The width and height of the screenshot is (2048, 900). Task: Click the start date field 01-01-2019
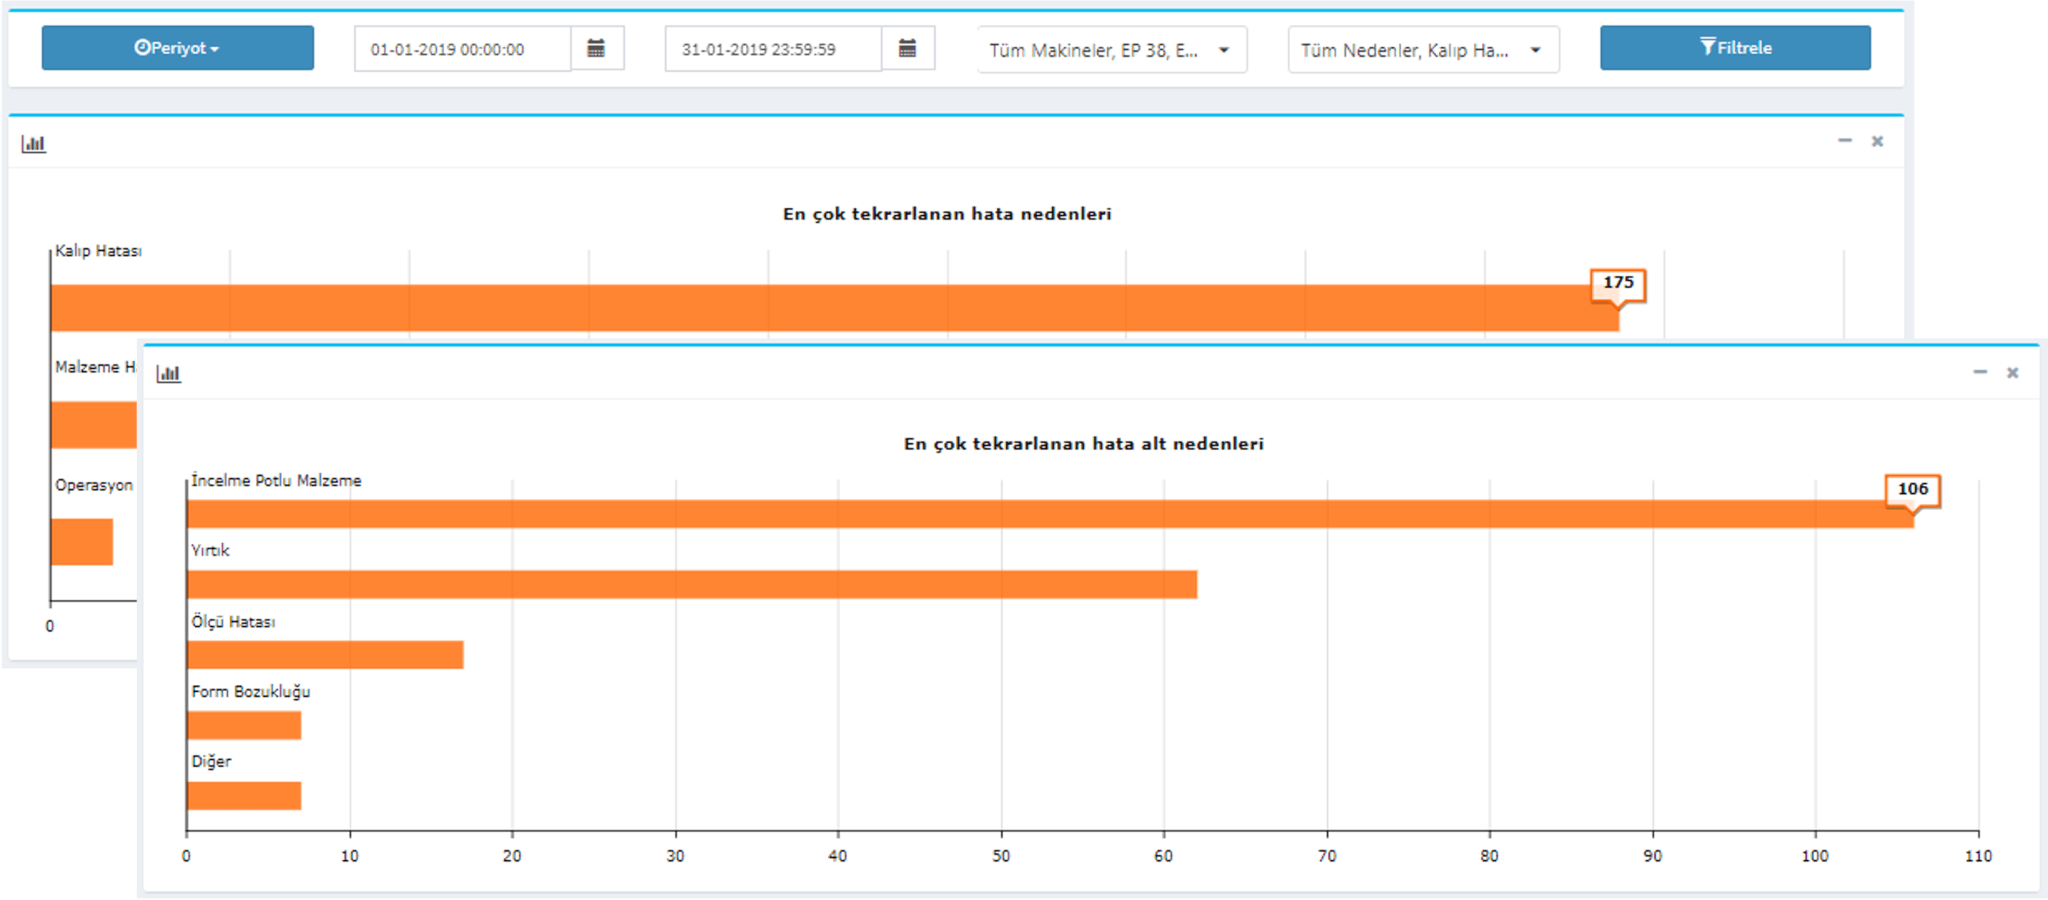[463, 49]
